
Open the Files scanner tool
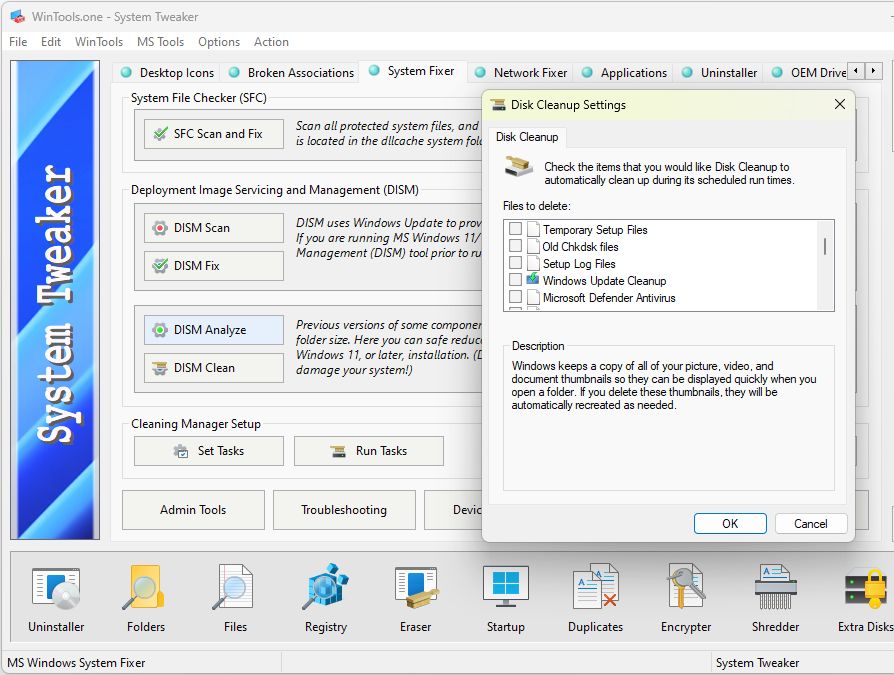pyautogui.click(x=235, y=599)
